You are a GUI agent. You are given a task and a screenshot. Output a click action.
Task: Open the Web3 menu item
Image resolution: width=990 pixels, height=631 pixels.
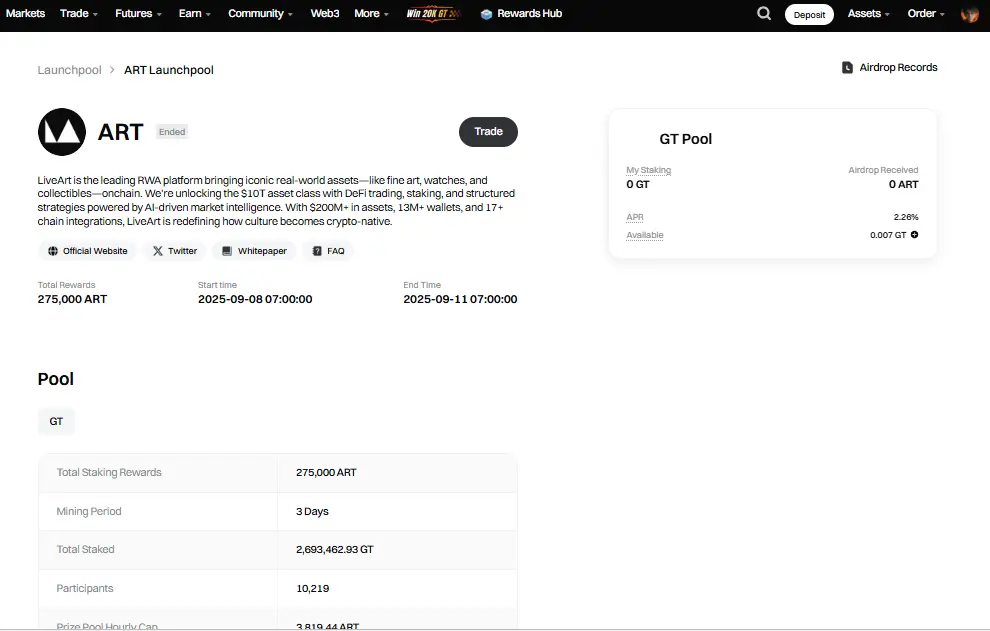tap(325, 13)
